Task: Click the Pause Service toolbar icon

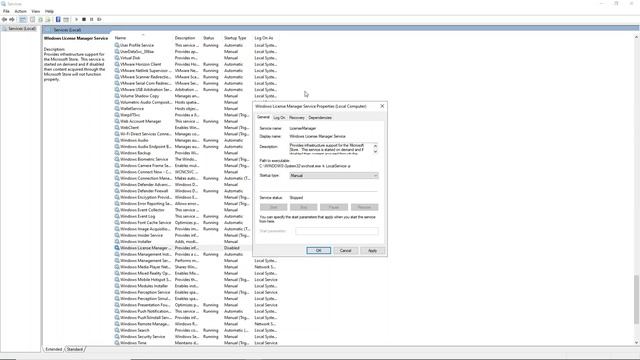Action: (x=91, y=19)
